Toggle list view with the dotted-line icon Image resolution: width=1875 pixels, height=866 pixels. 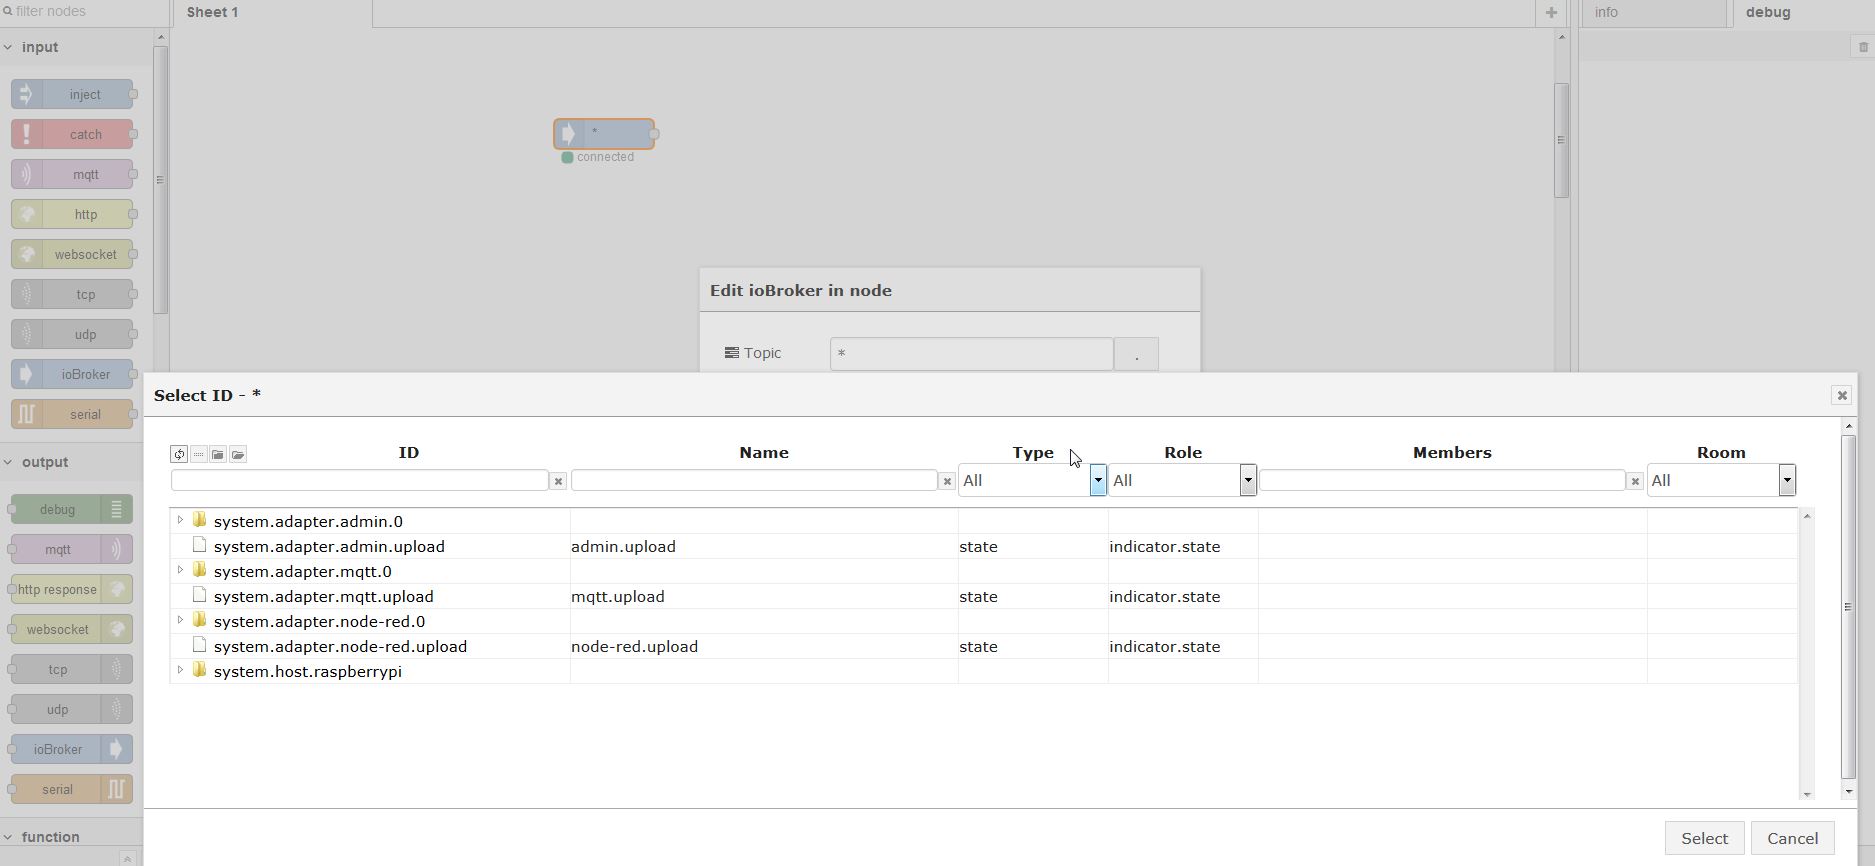(x=199, y=454)
